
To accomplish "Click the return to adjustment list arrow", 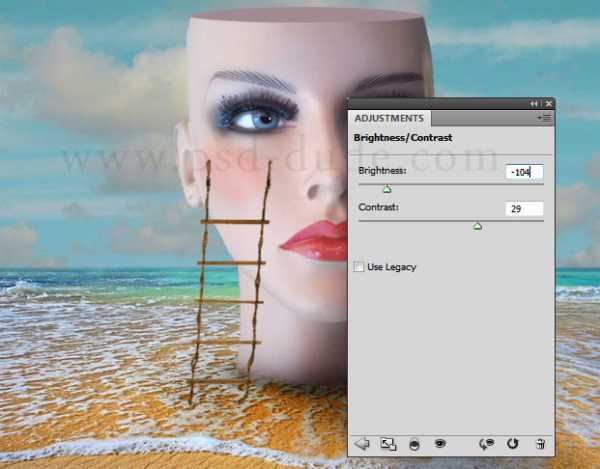I will tap(362, 443).
